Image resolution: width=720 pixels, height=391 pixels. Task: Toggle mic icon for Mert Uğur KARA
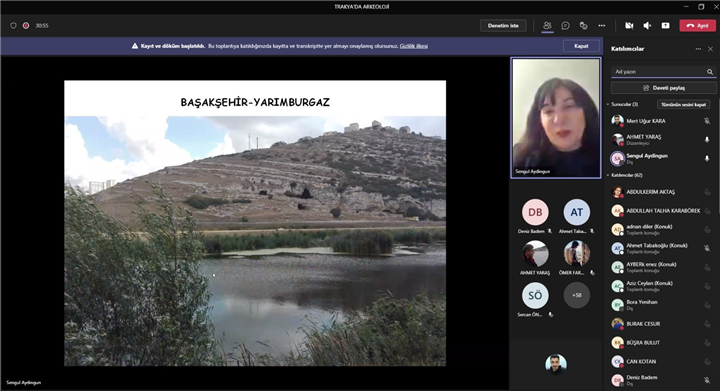point(707,121)
